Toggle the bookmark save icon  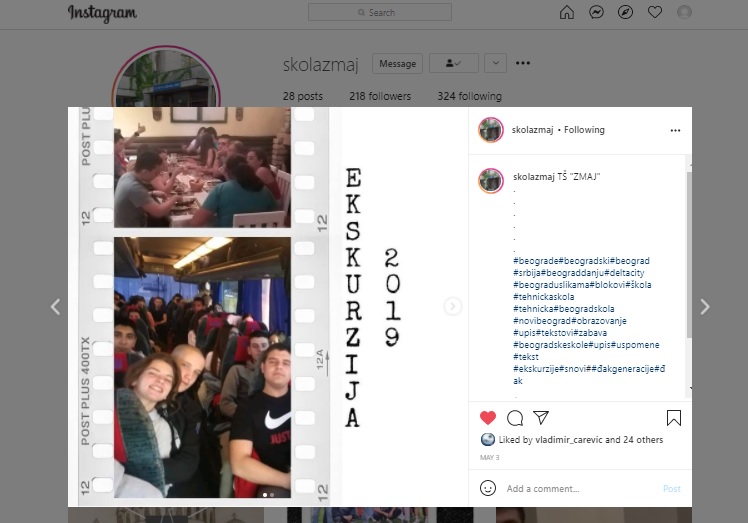tap(674, 418)
